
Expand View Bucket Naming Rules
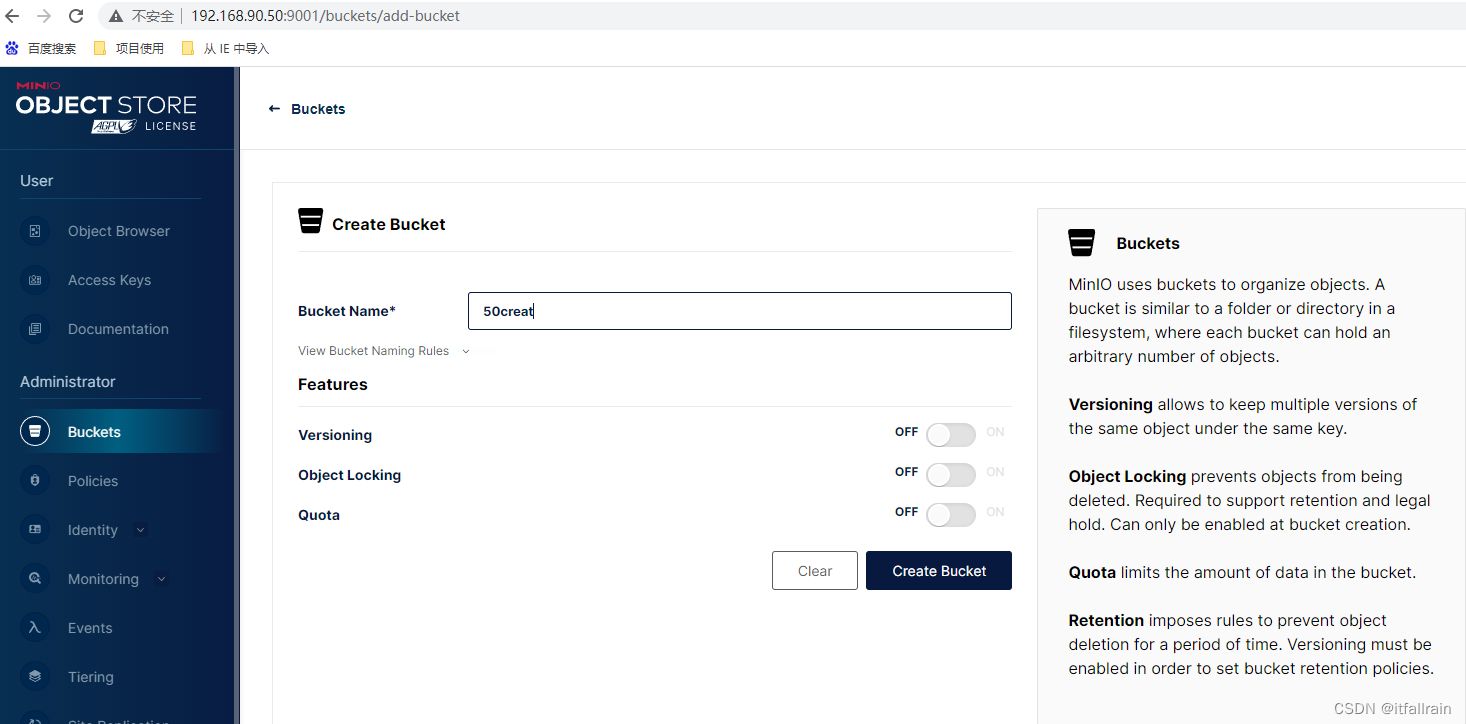[x=384, y=351]
